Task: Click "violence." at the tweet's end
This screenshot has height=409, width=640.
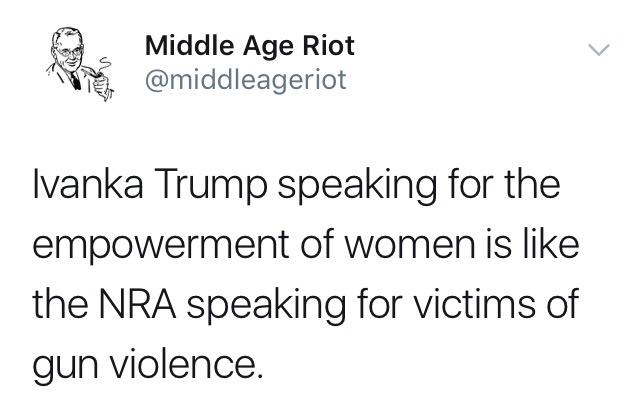Action: [187, 364]
